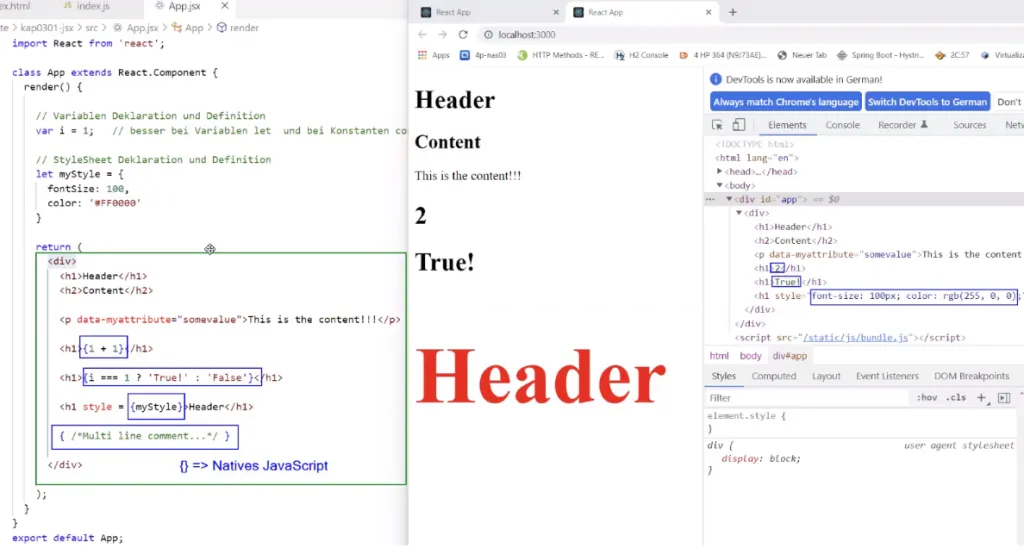Viewport: 1024px width, 548px height.
Task: Switch to the Elements panel tab
Action: pos(787,125)
